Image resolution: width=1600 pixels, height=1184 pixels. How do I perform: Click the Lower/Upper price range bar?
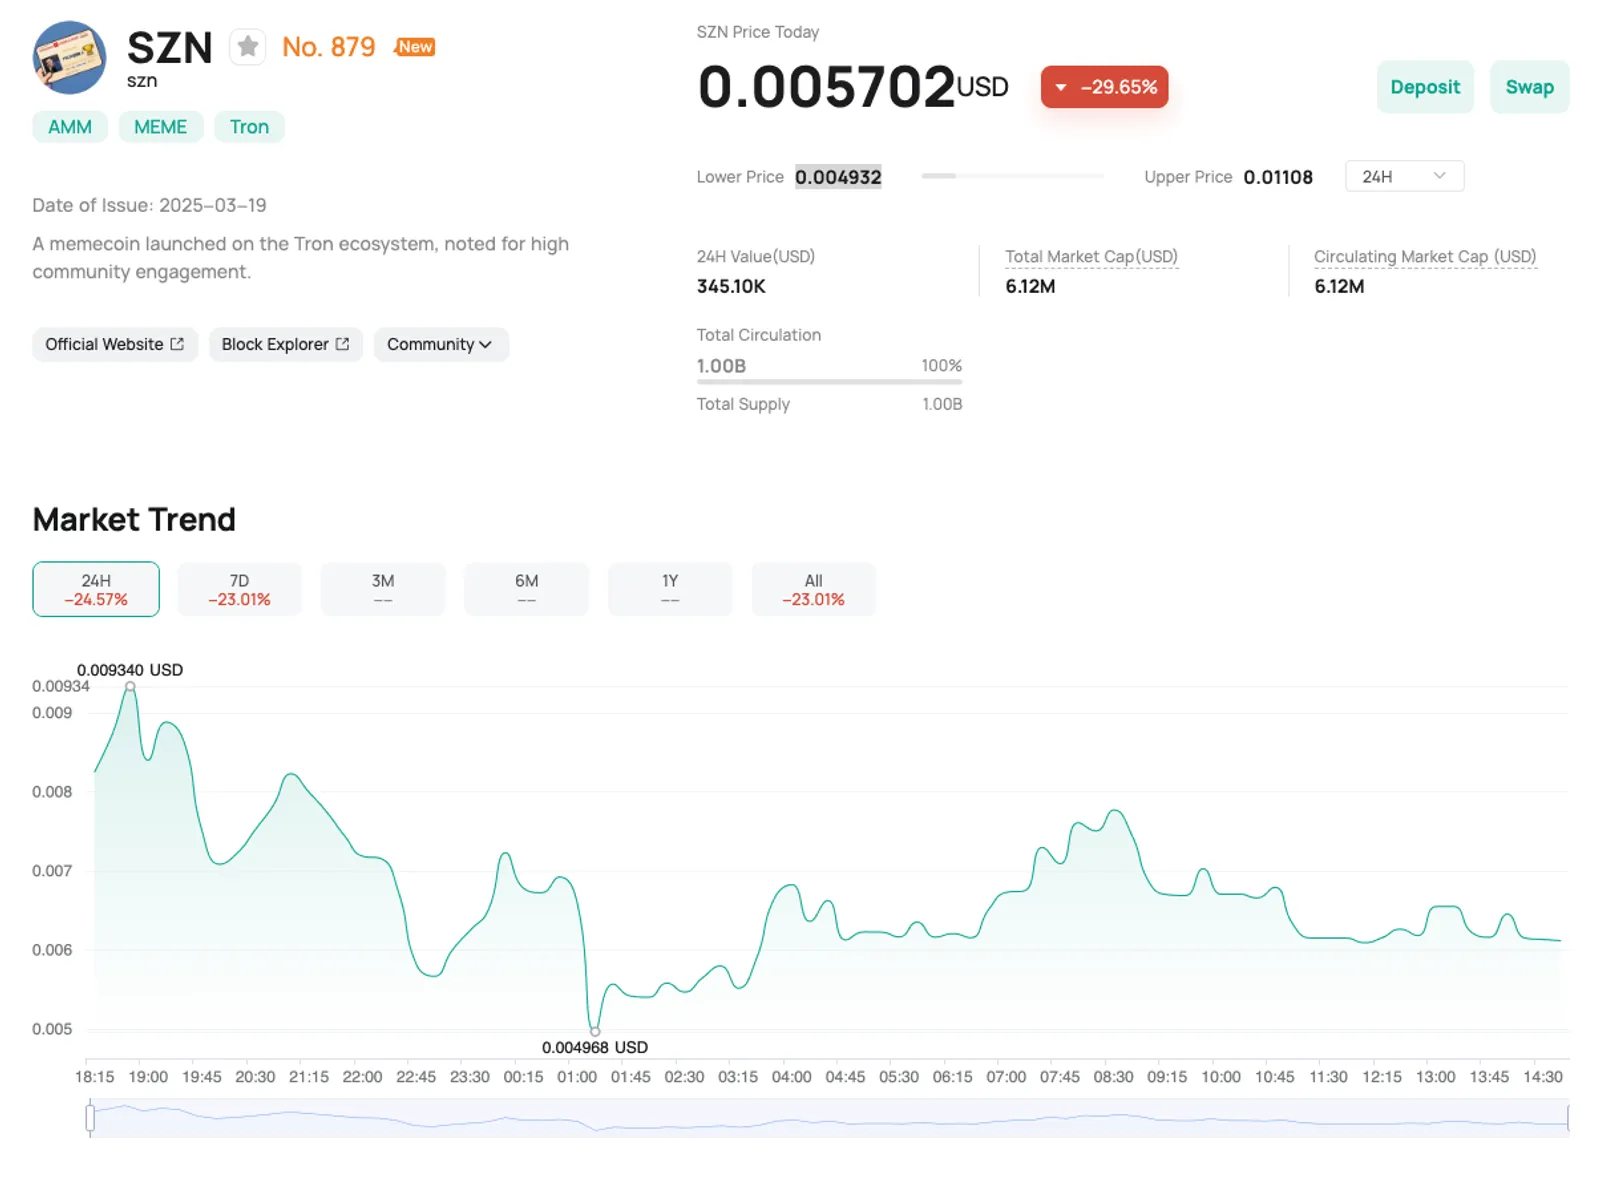pyautogui.click(x=1012, y=176)
